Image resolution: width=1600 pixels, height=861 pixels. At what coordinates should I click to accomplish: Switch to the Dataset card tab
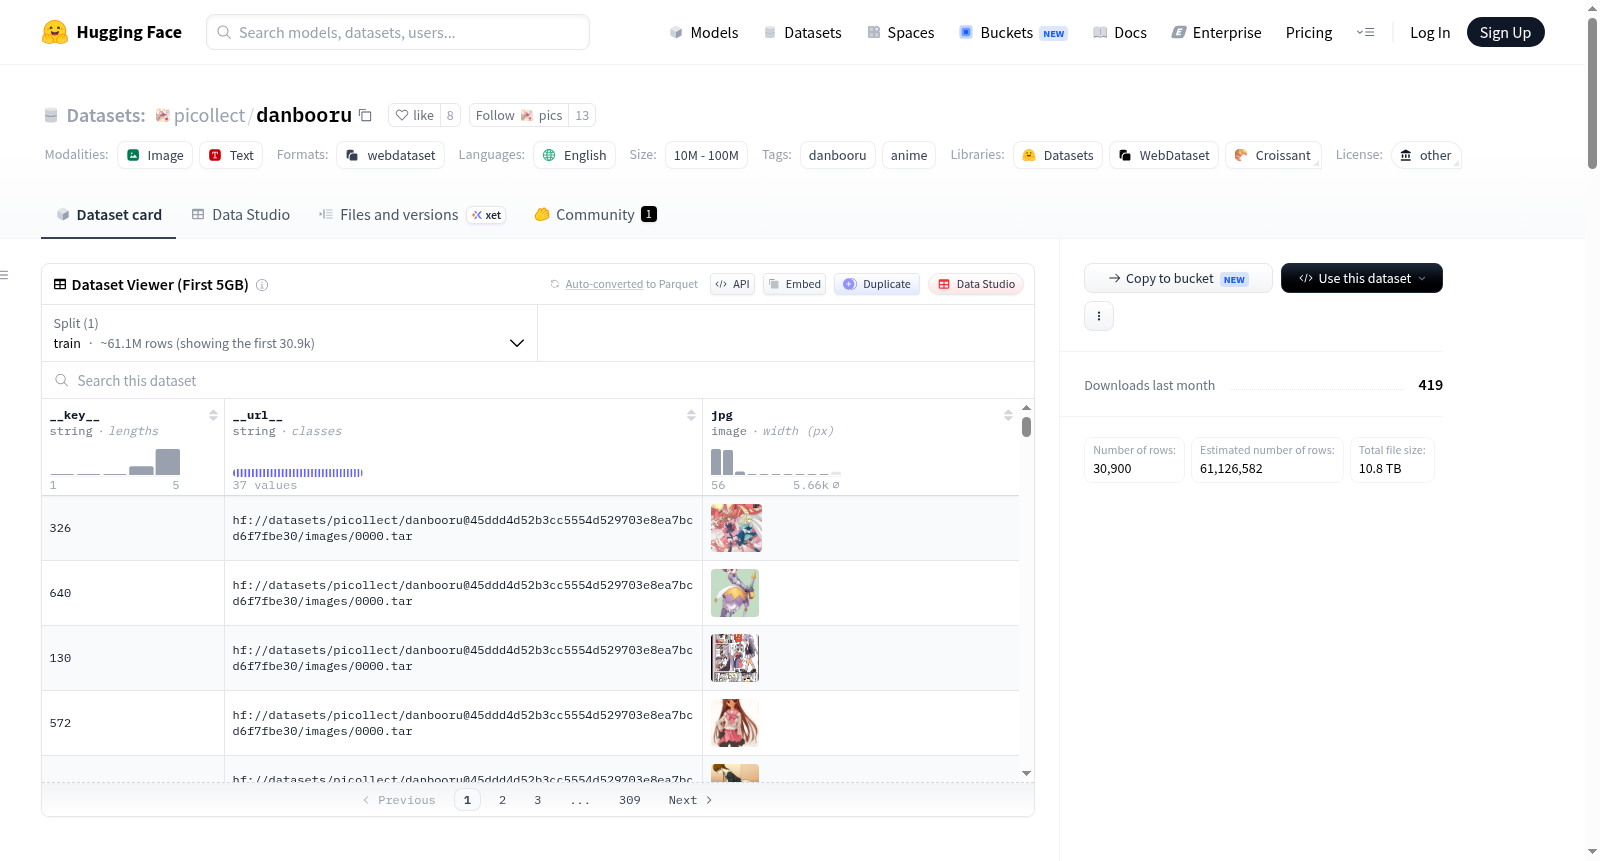tap(108, 214)
